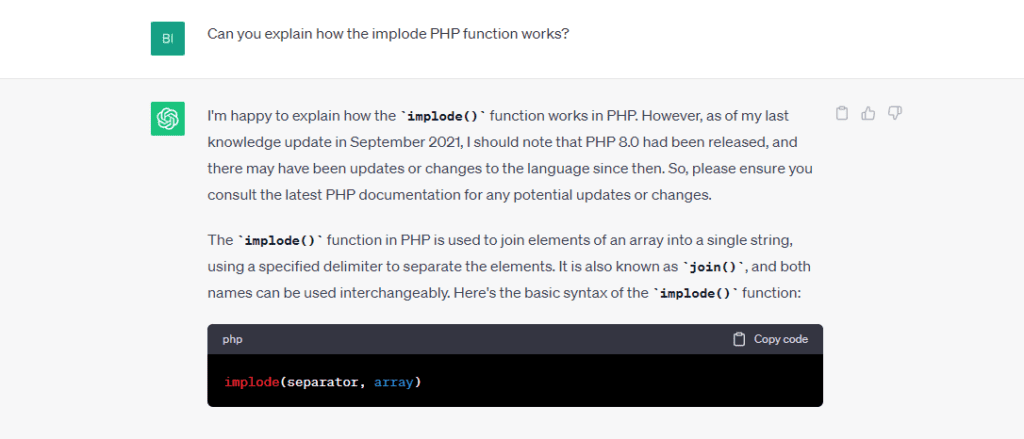Click the user question about implode

pyautogui.click(x=388, y=33)
